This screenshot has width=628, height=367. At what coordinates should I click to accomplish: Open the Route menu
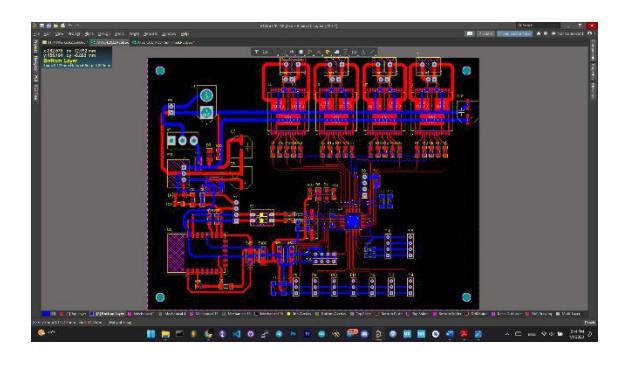tap(134, 34)
